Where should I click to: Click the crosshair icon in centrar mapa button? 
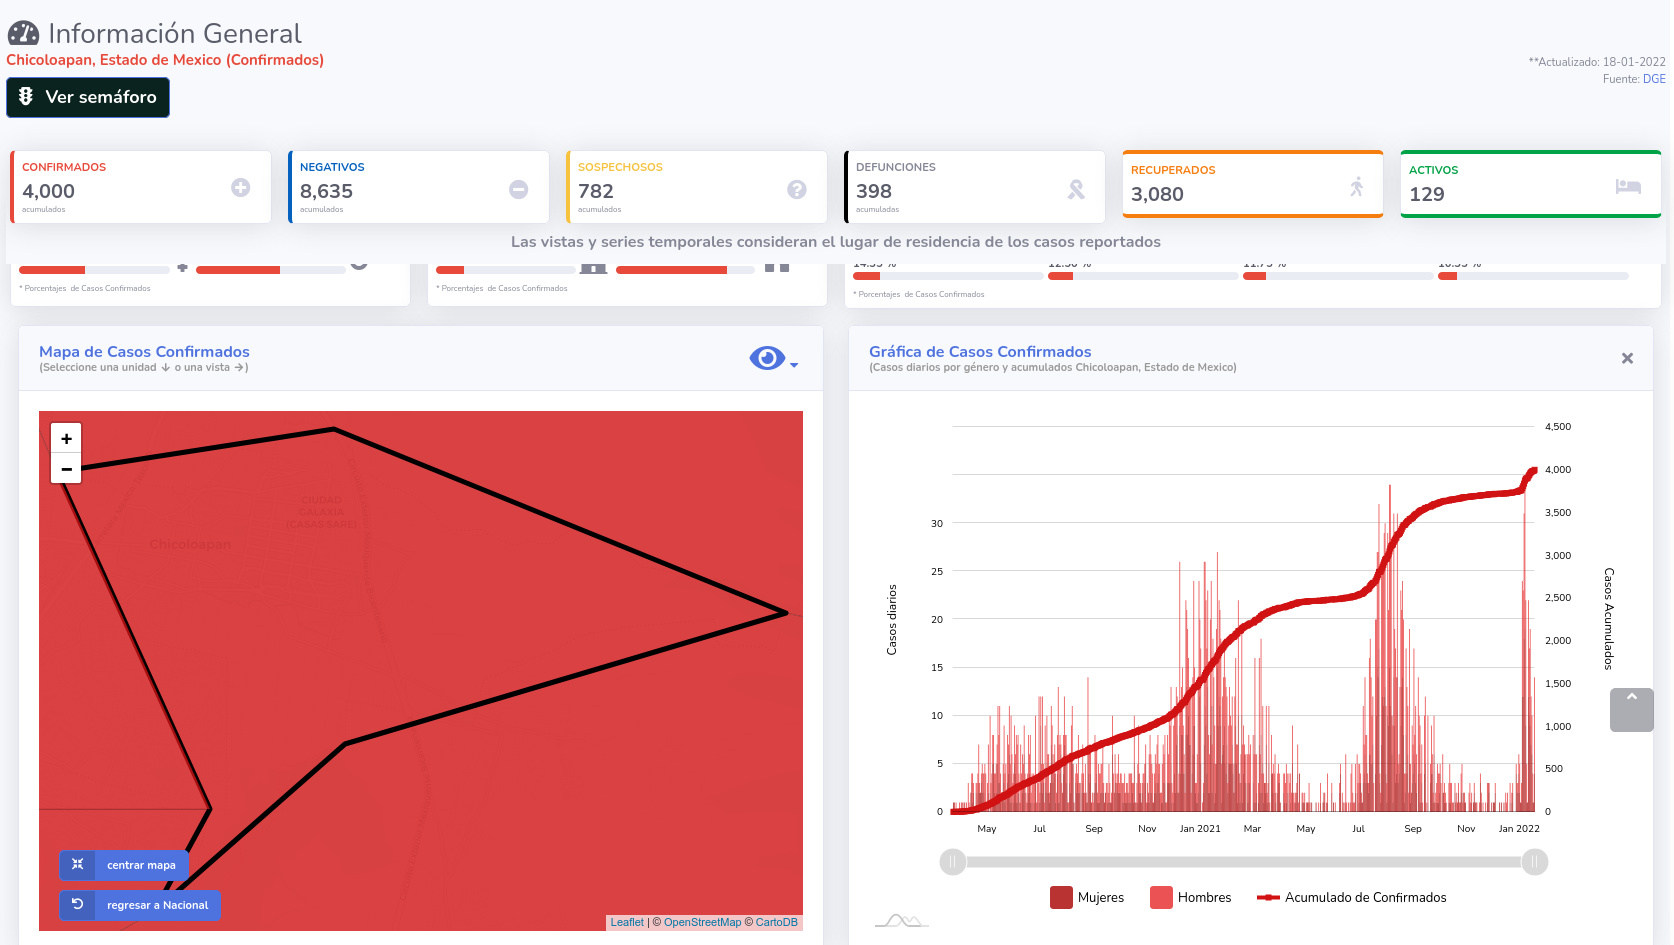click(77, 865)
